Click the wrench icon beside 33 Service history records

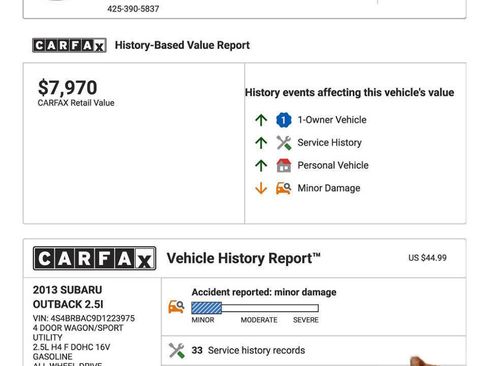176,350
